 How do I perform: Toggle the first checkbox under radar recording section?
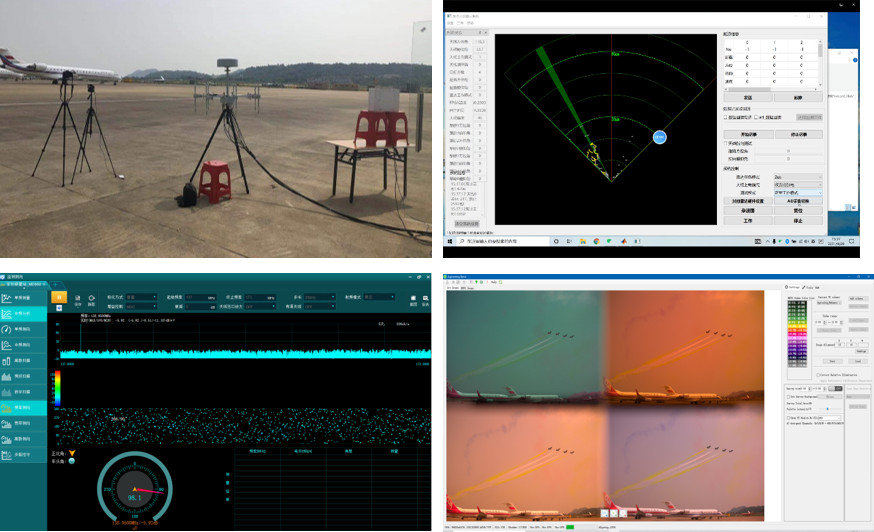tap(726, 117)
